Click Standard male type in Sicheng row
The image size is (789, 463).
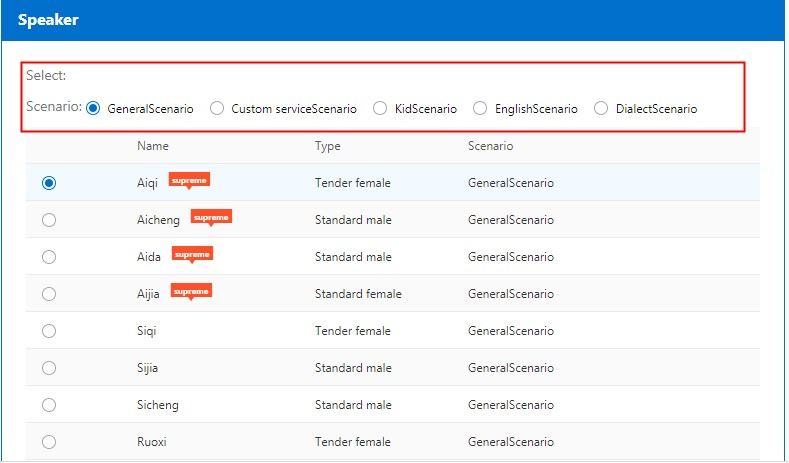[353, 405]
